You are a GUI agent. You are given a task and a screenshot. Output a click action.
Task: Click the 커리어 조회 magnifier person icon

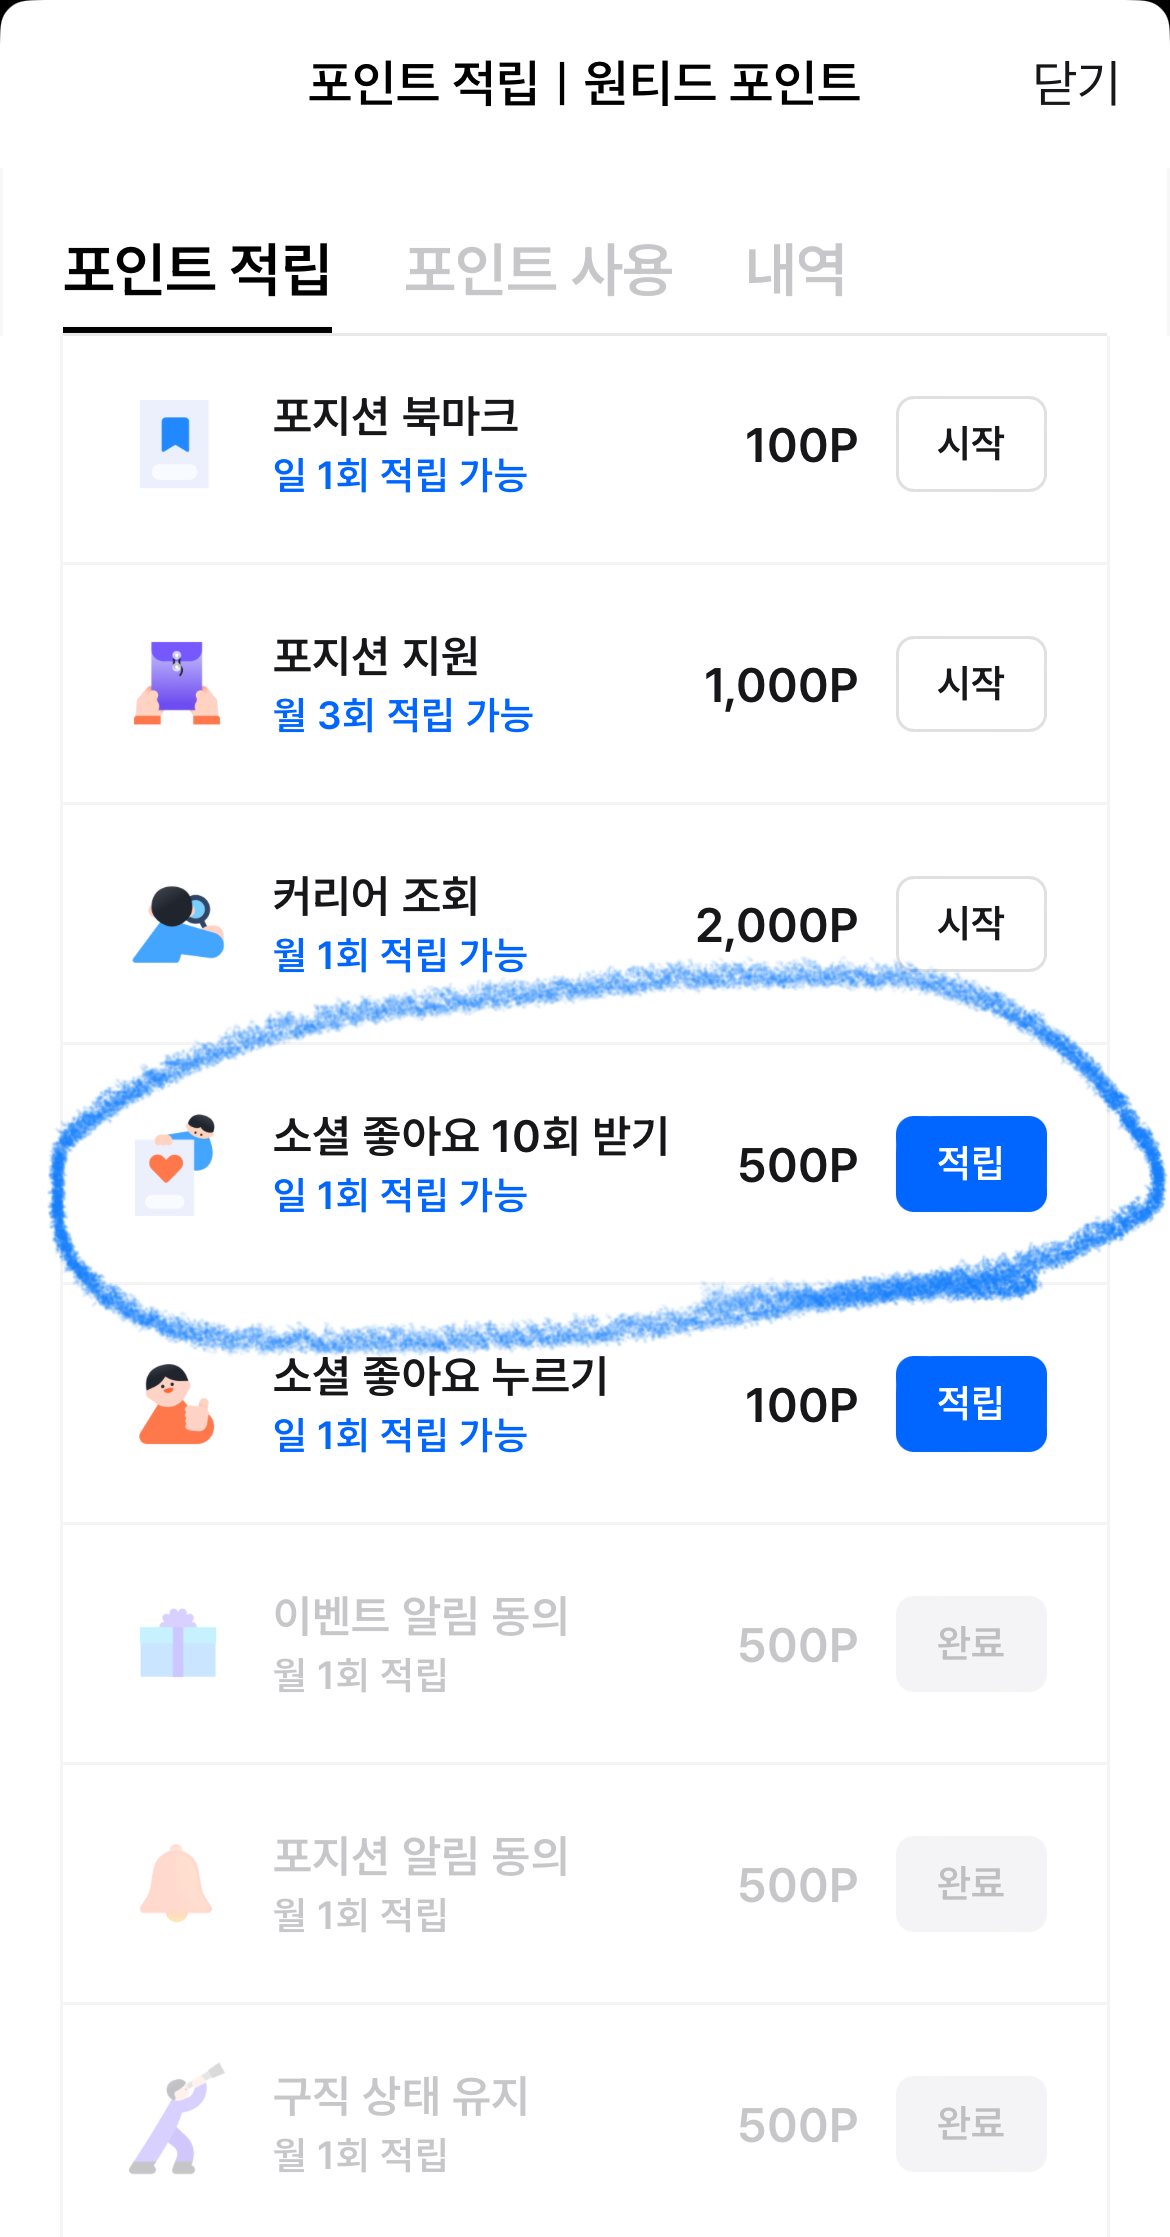tap(178, 924)
